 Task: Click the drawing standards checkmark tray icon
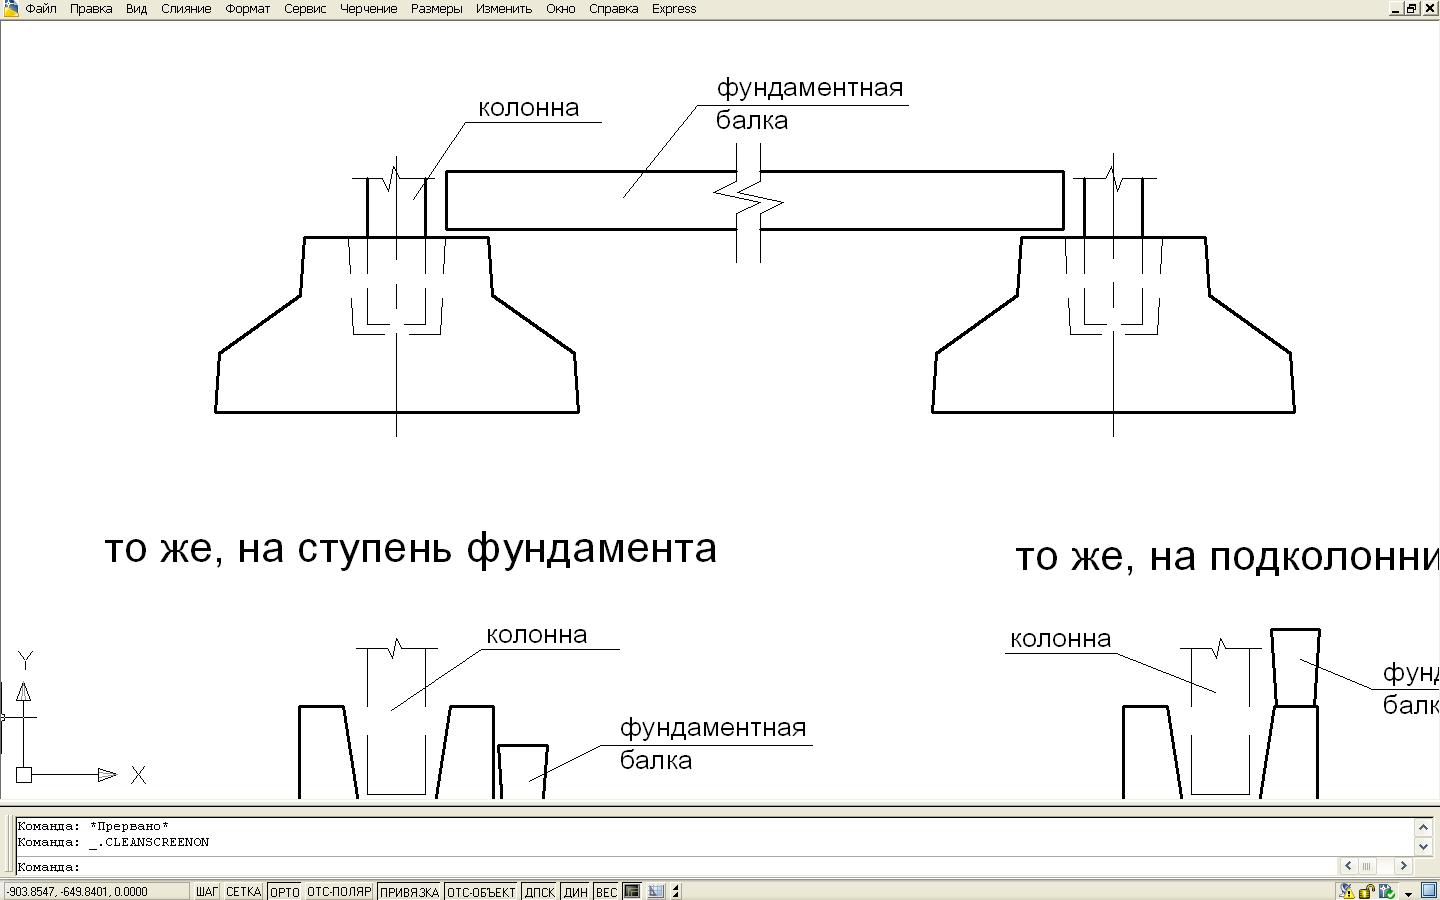[x=1386, y=891]
